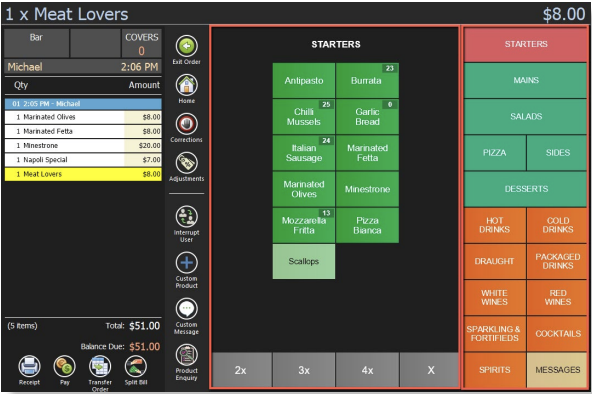Print a Receipt
The height and width of the screenshot is (394, 592).
29,366
